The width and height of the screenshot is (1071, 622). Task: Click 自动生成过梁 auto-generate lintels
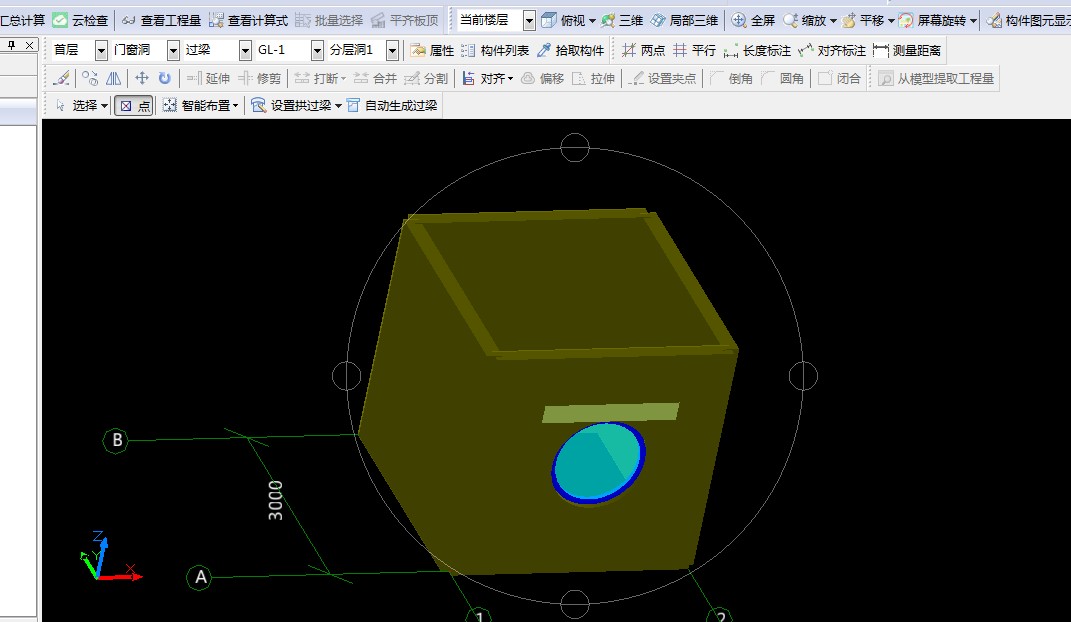click(392, 106)
